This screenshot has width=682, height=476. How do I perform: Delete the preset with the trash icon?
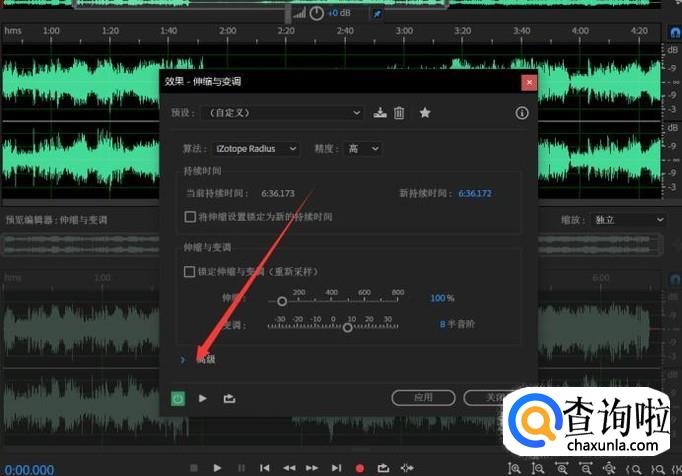tap(399, 114)
